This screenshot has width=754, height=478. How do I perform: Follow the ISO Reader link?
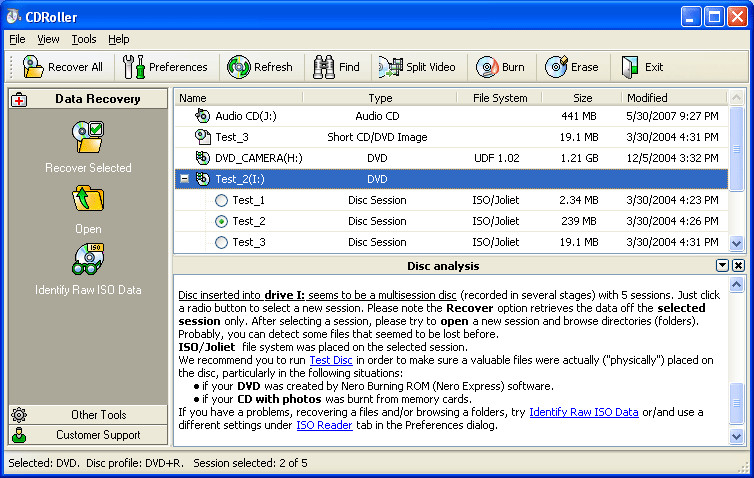click(x=324, y=425)
